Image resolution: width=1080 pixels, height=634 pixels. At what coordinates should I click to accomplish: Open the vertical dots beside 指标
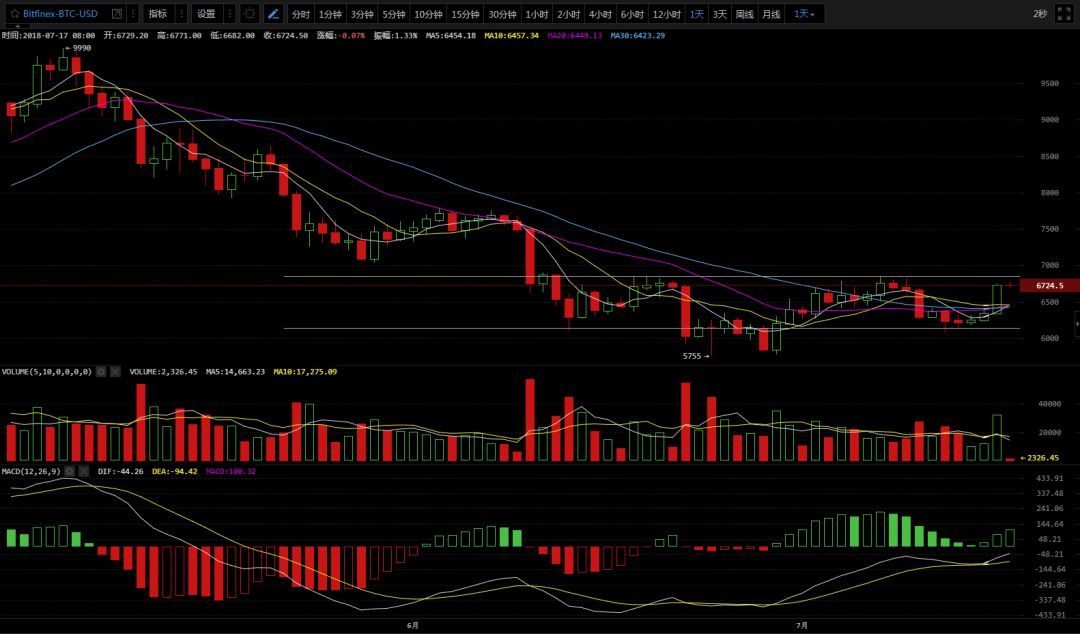(181, 14)
